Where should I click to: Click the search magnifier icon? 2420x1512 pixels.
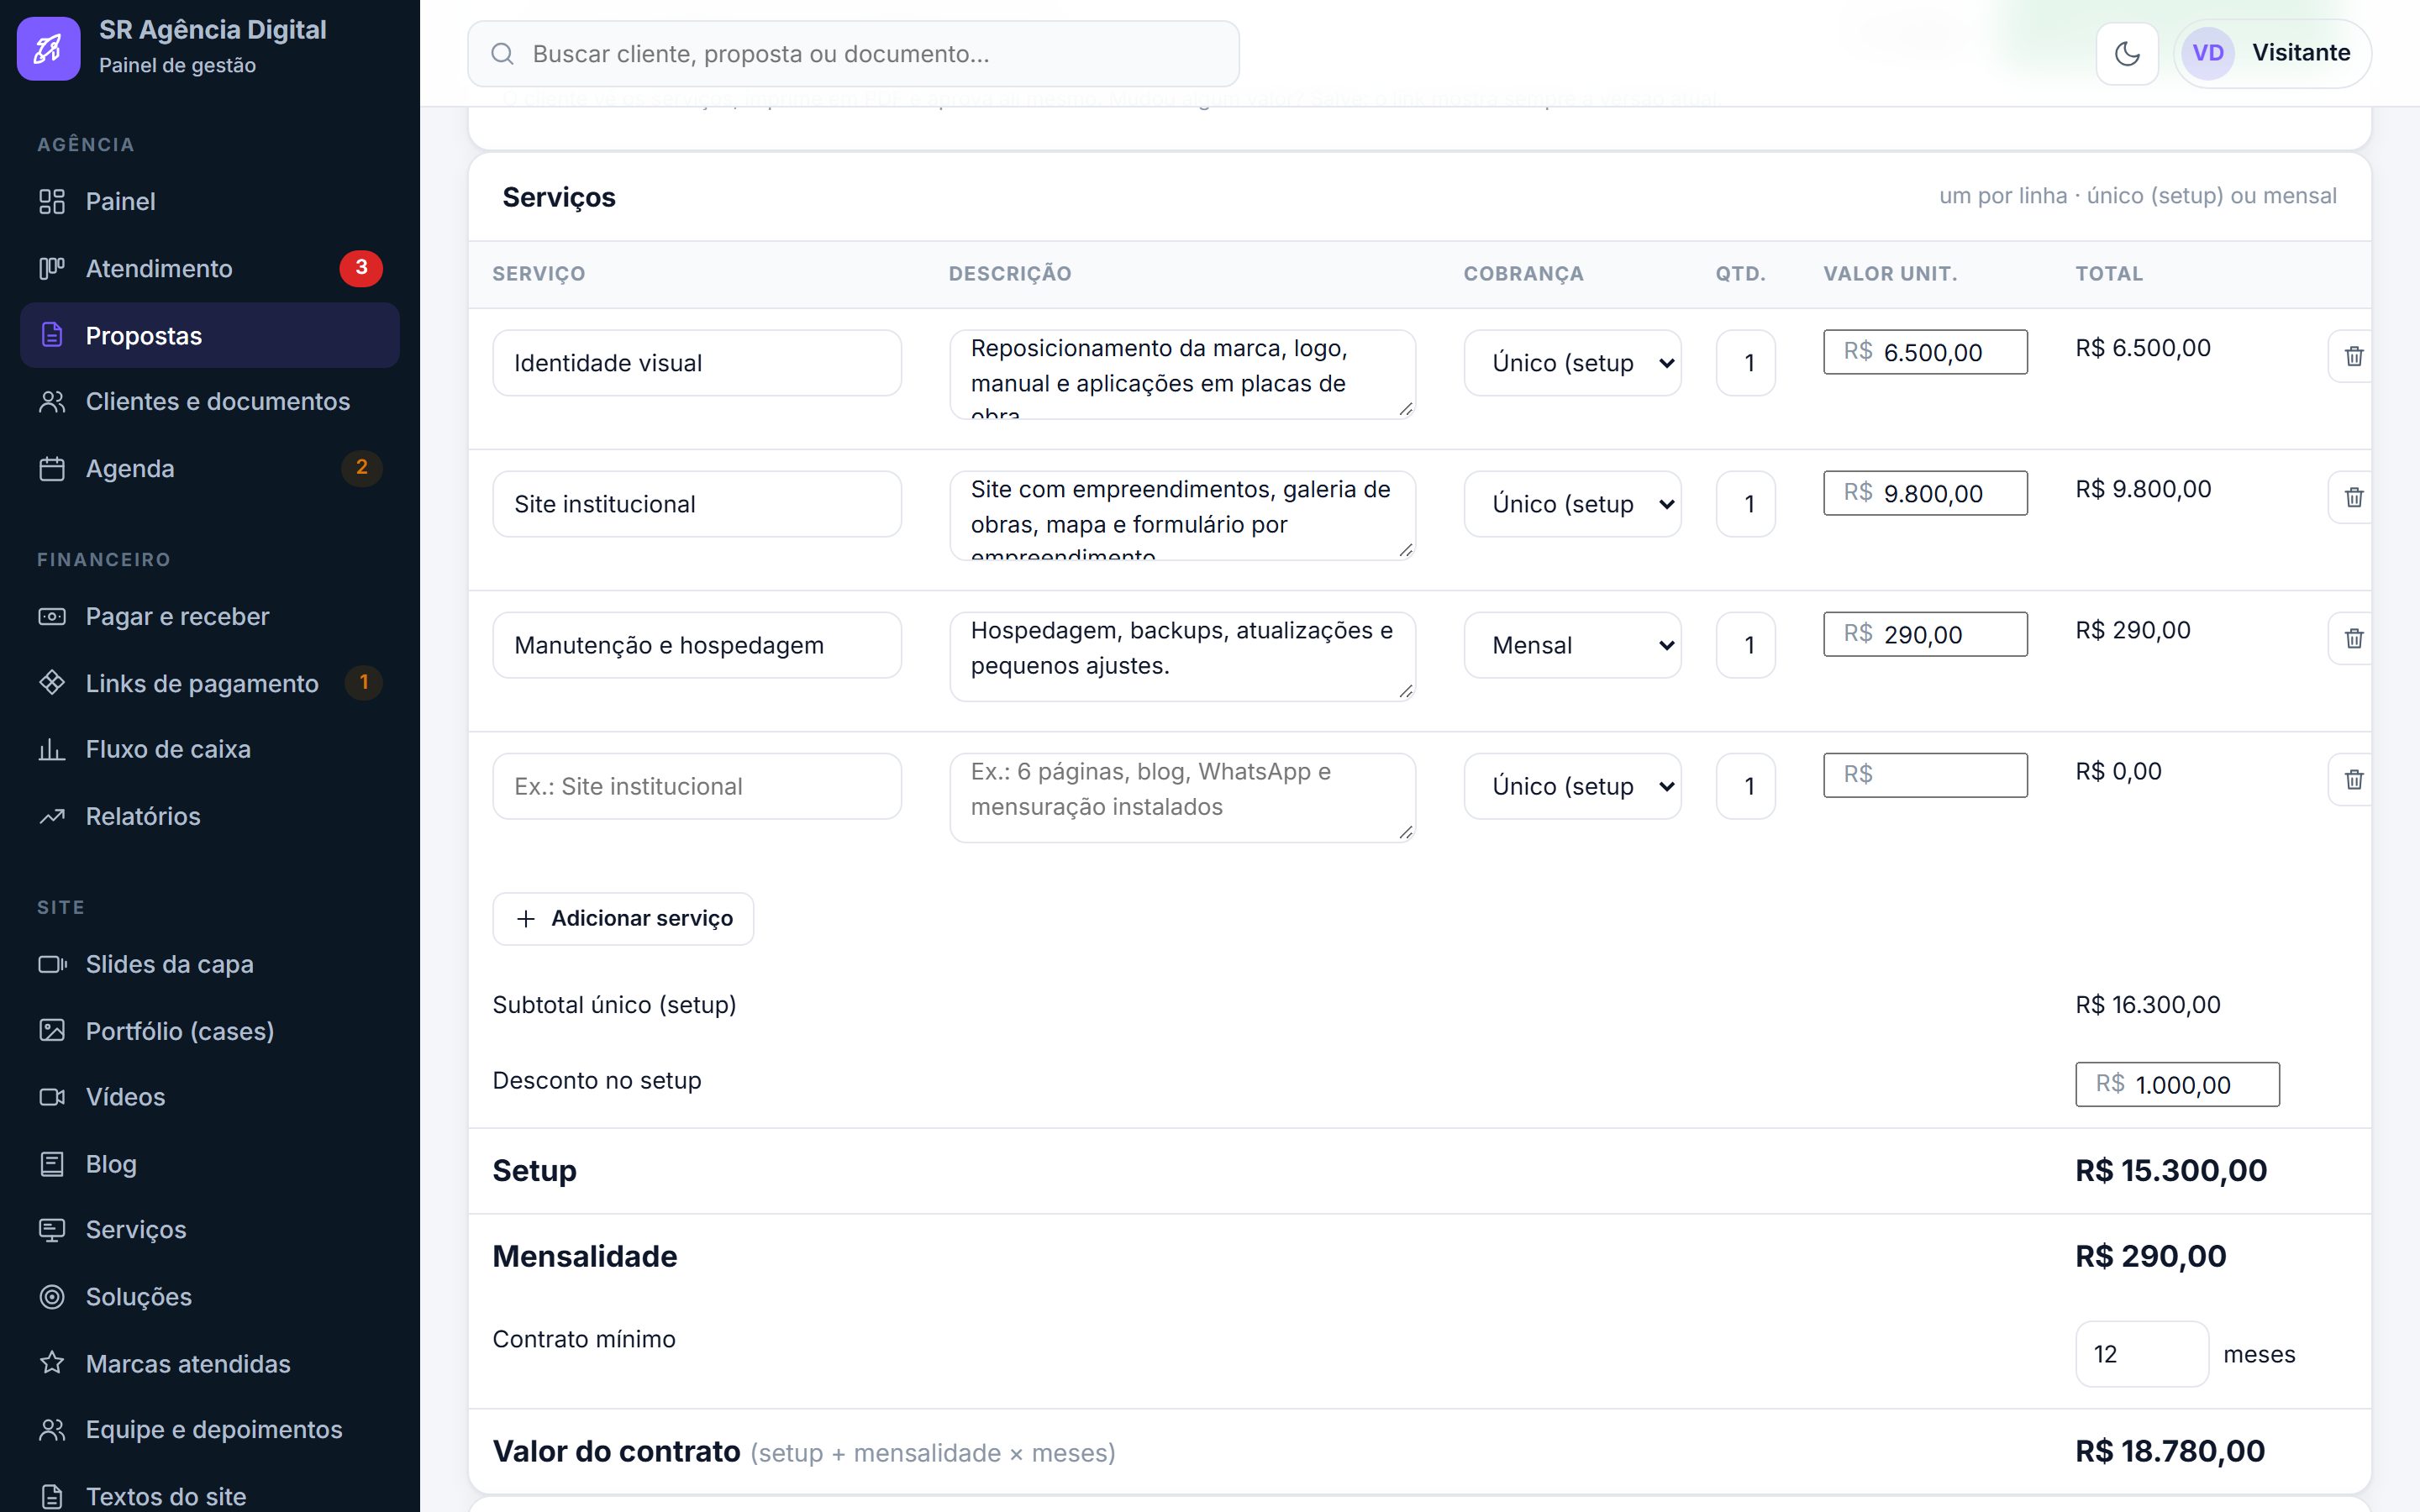click(503, 54)
